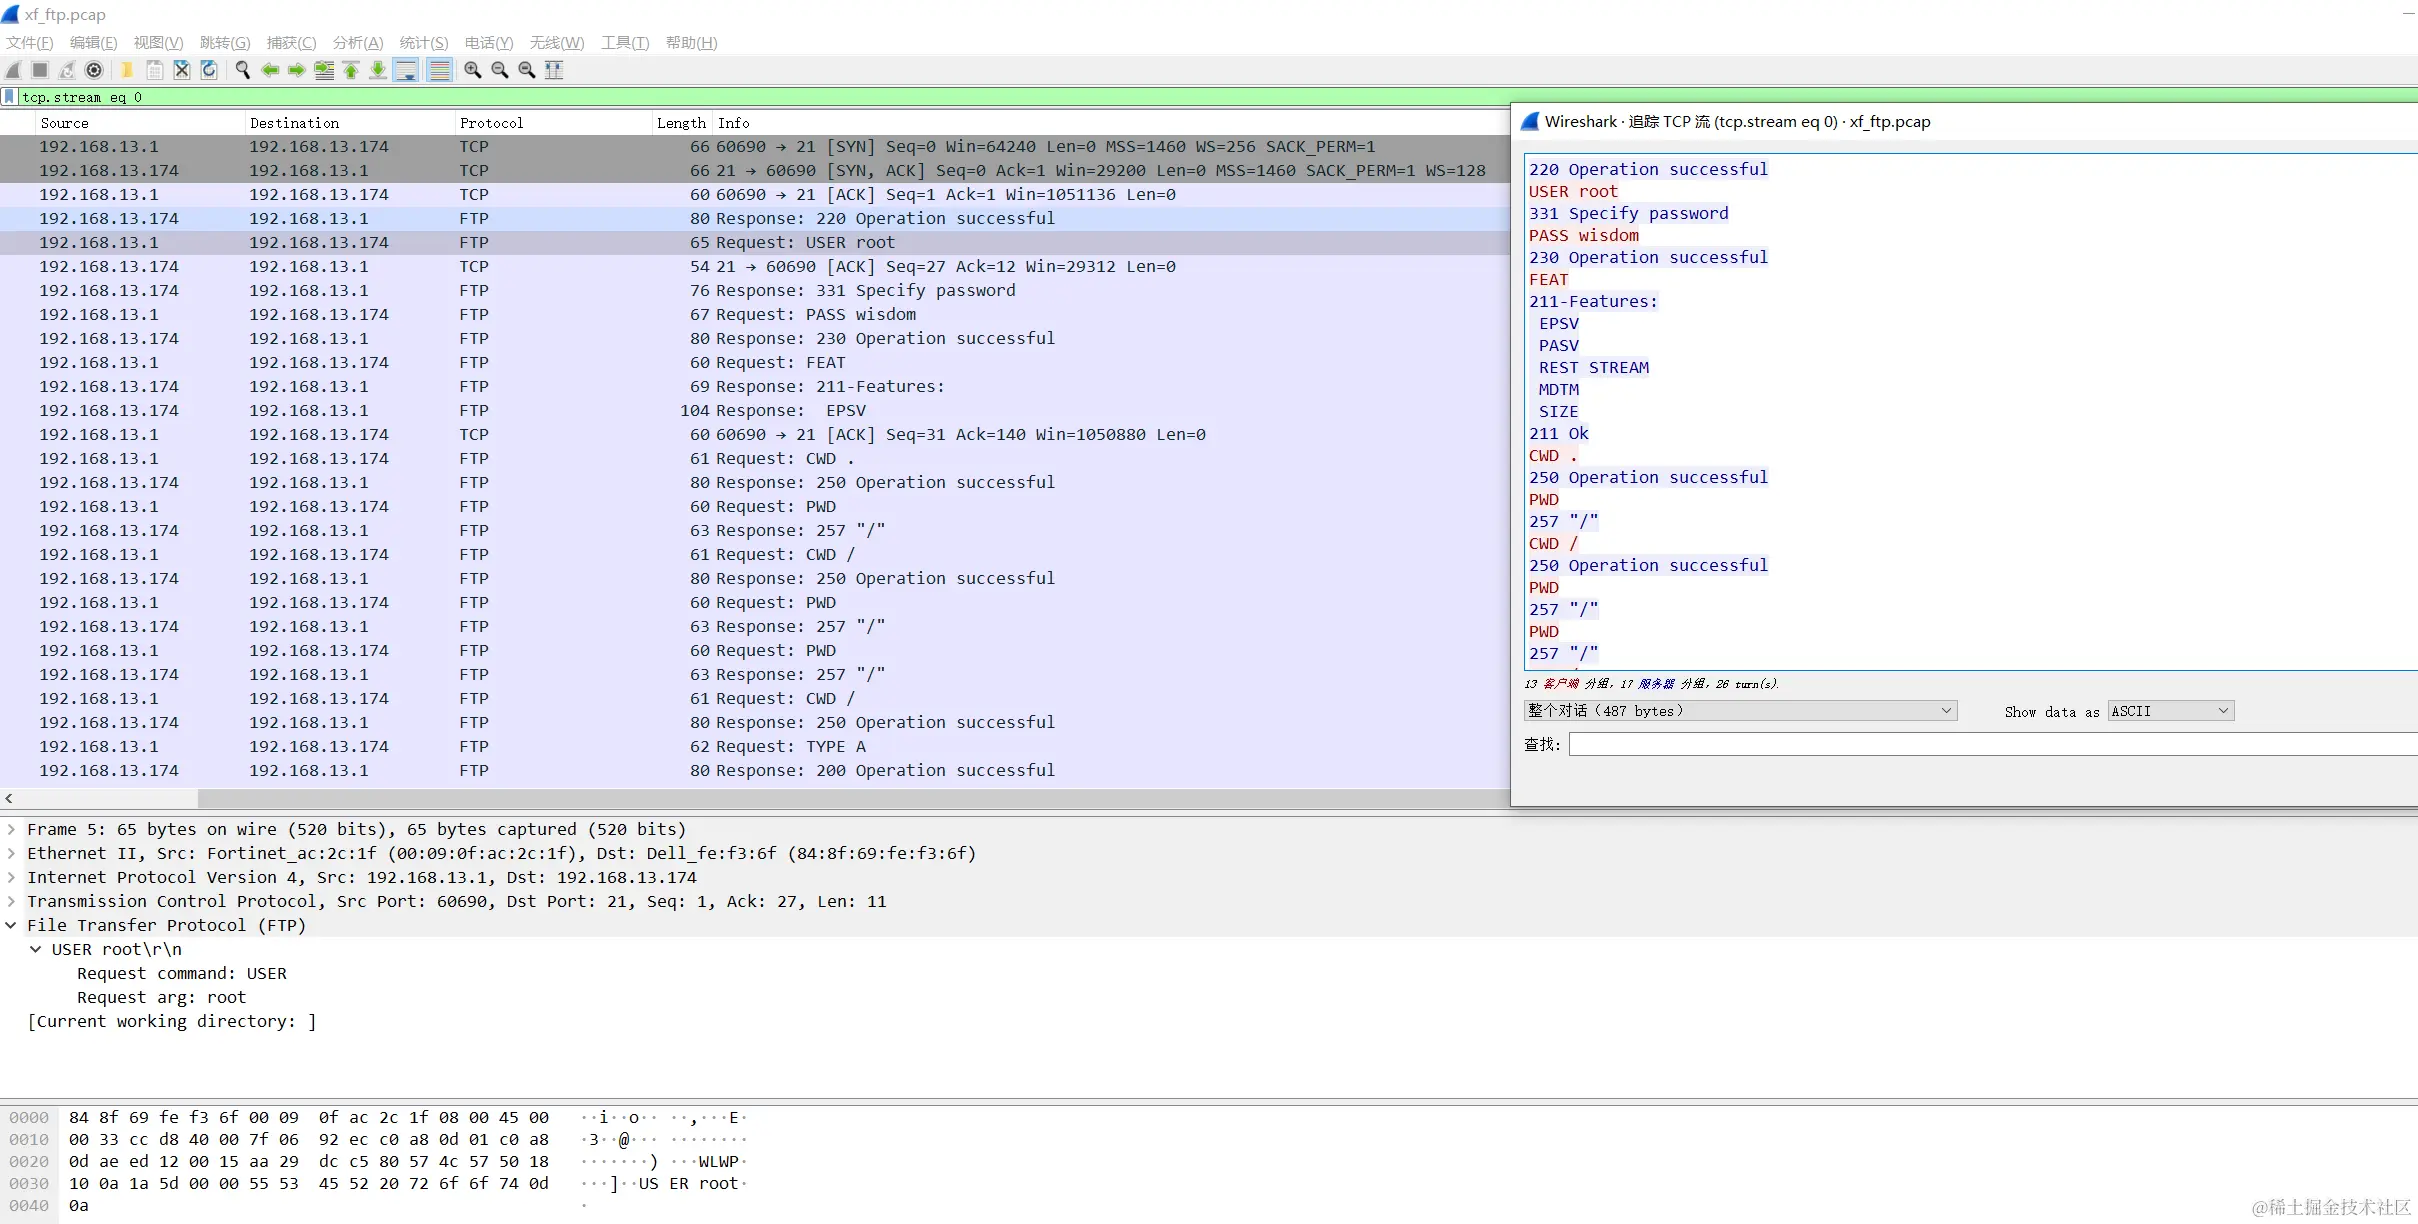The image size is (2418, 1224).
Task: Open the 视图(V) menu
Action: click(159, 43)
